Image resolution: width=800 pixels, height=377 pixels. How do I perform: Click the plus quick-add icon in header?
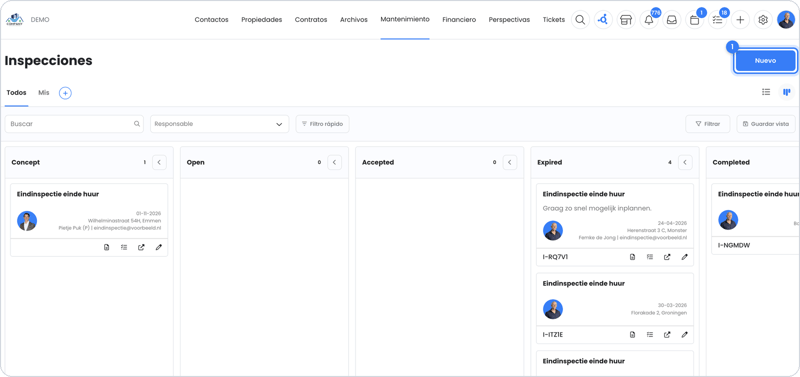point(740,20)
